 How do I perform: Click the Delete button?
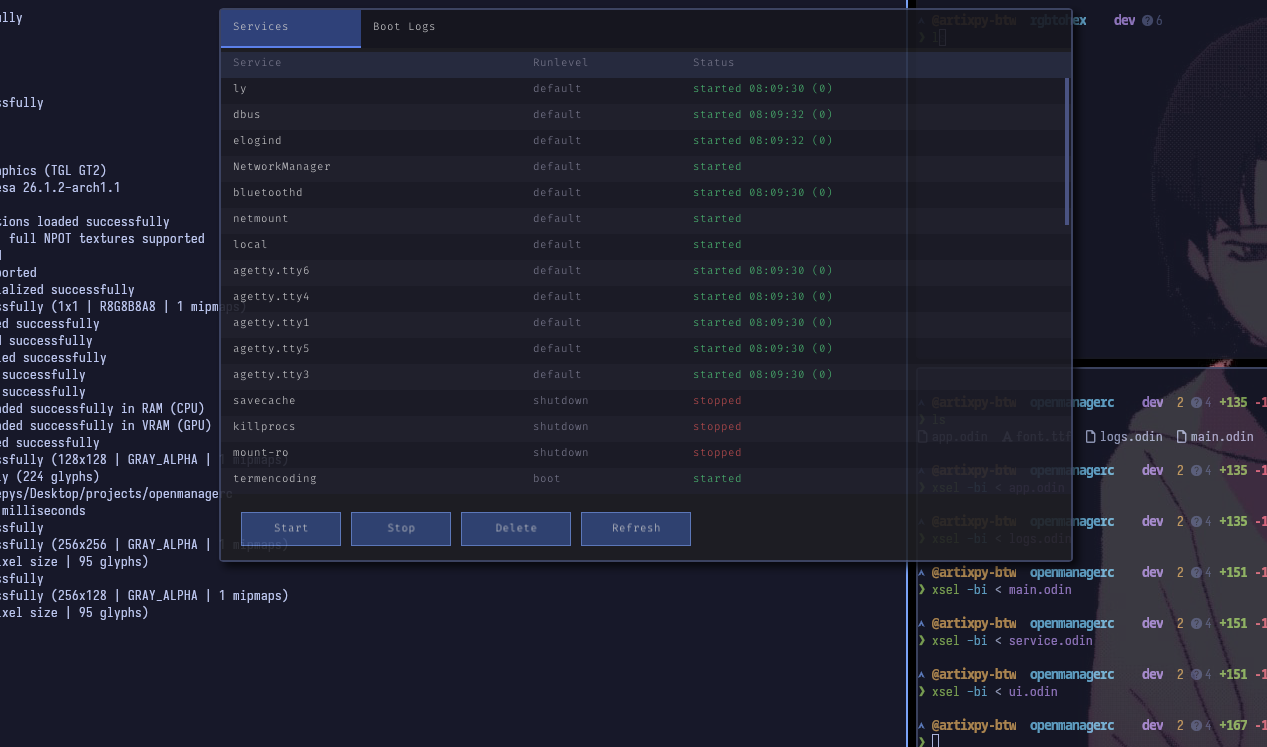coord(516,528)
